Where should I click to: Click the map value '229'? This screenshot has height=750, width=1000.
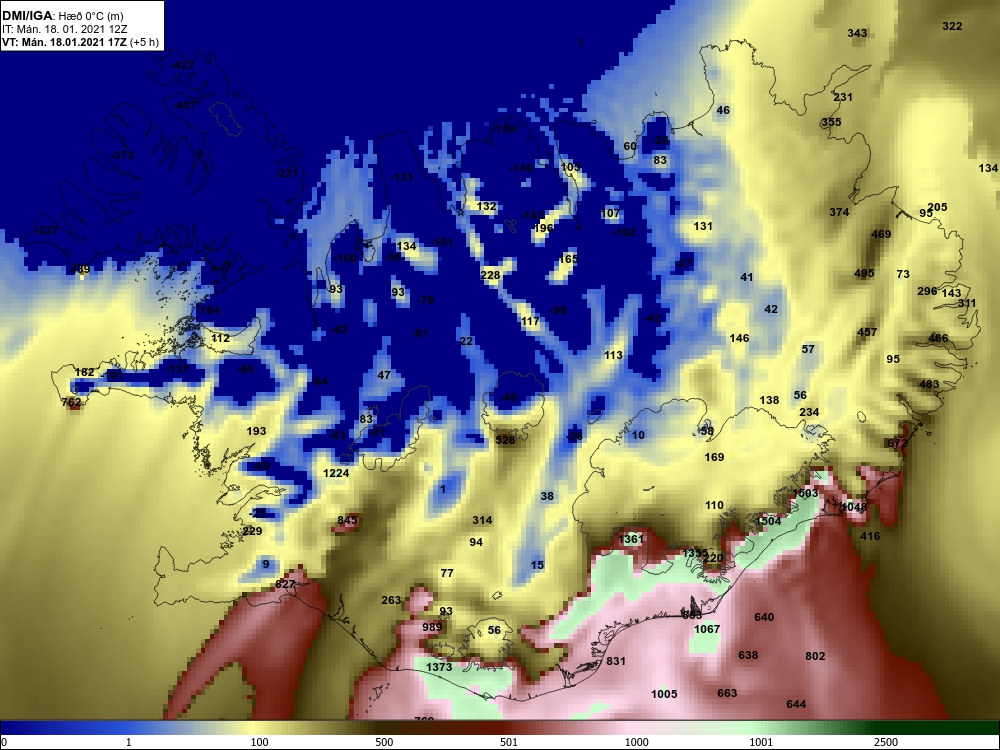pos(253,532)
